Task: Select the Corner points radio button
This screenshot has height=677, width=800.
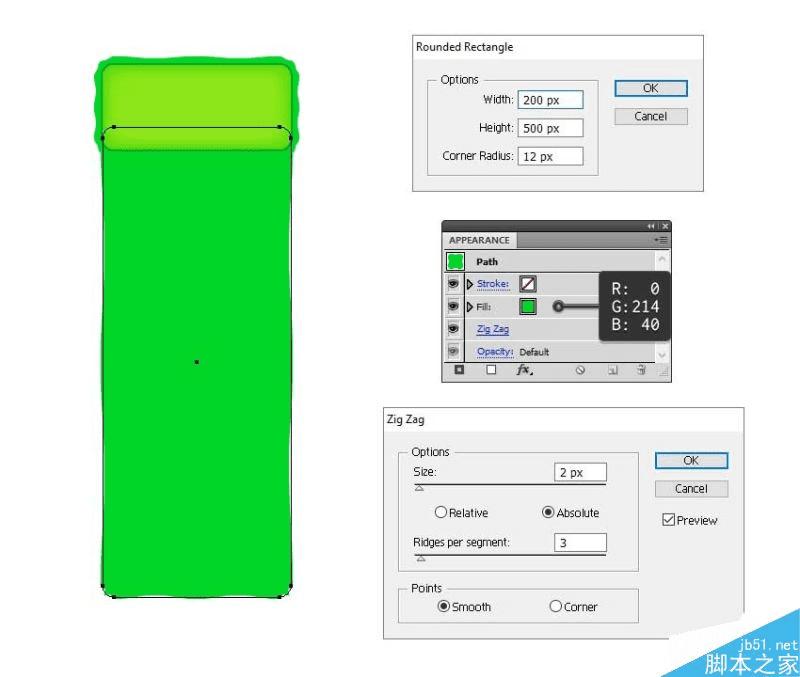Action: coord(556,606)
